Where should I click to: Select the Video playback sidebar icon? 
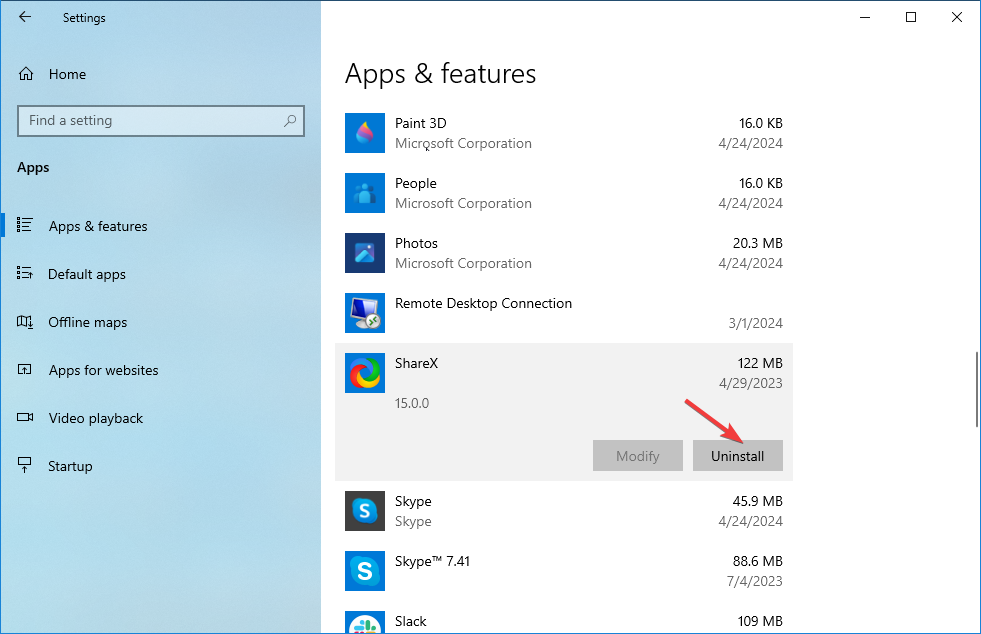point(24,417)
